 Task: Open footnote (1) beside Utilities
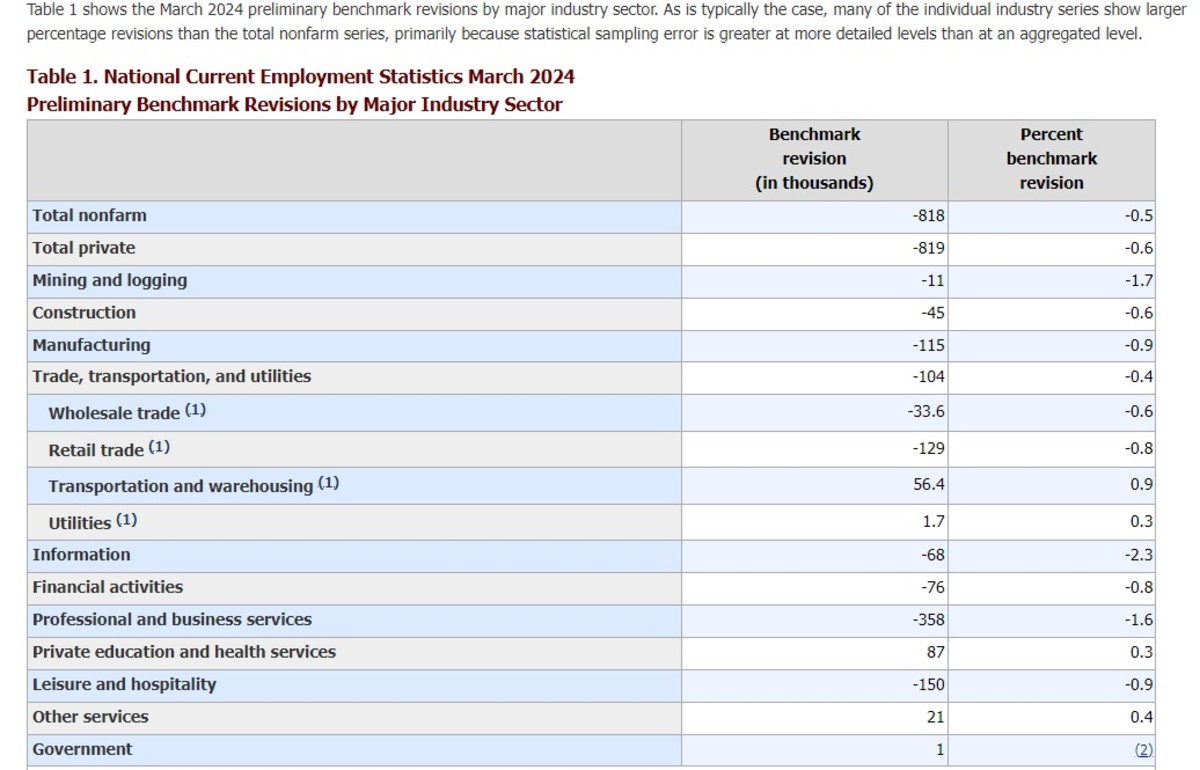pyautogui.click(x=126, y=520)
